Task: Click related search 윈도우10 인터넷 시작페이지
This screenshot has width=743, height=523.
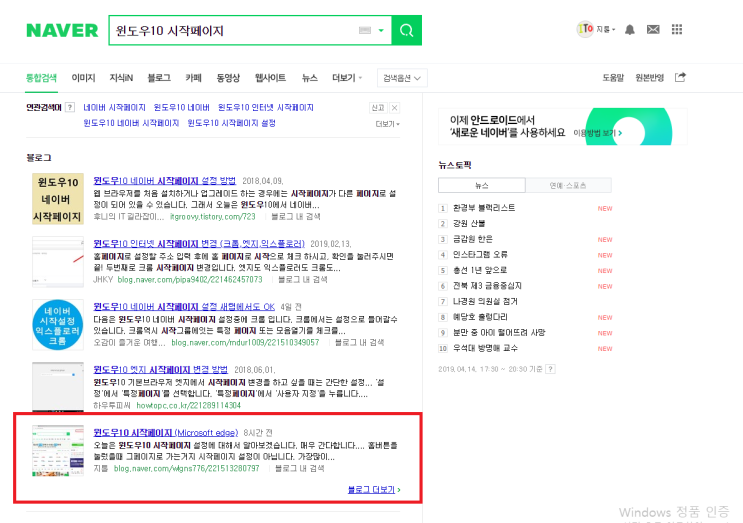Action: tap(265, 108)
